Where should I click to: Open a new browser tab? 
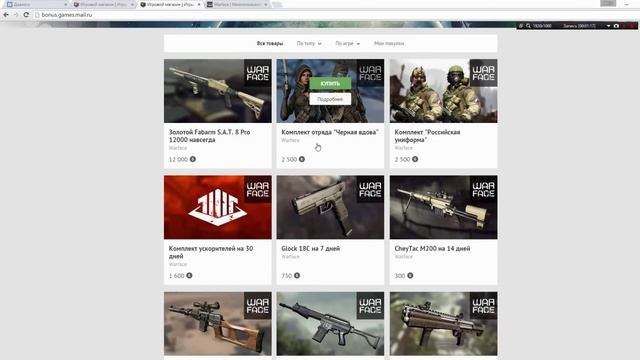click(277, 4)
